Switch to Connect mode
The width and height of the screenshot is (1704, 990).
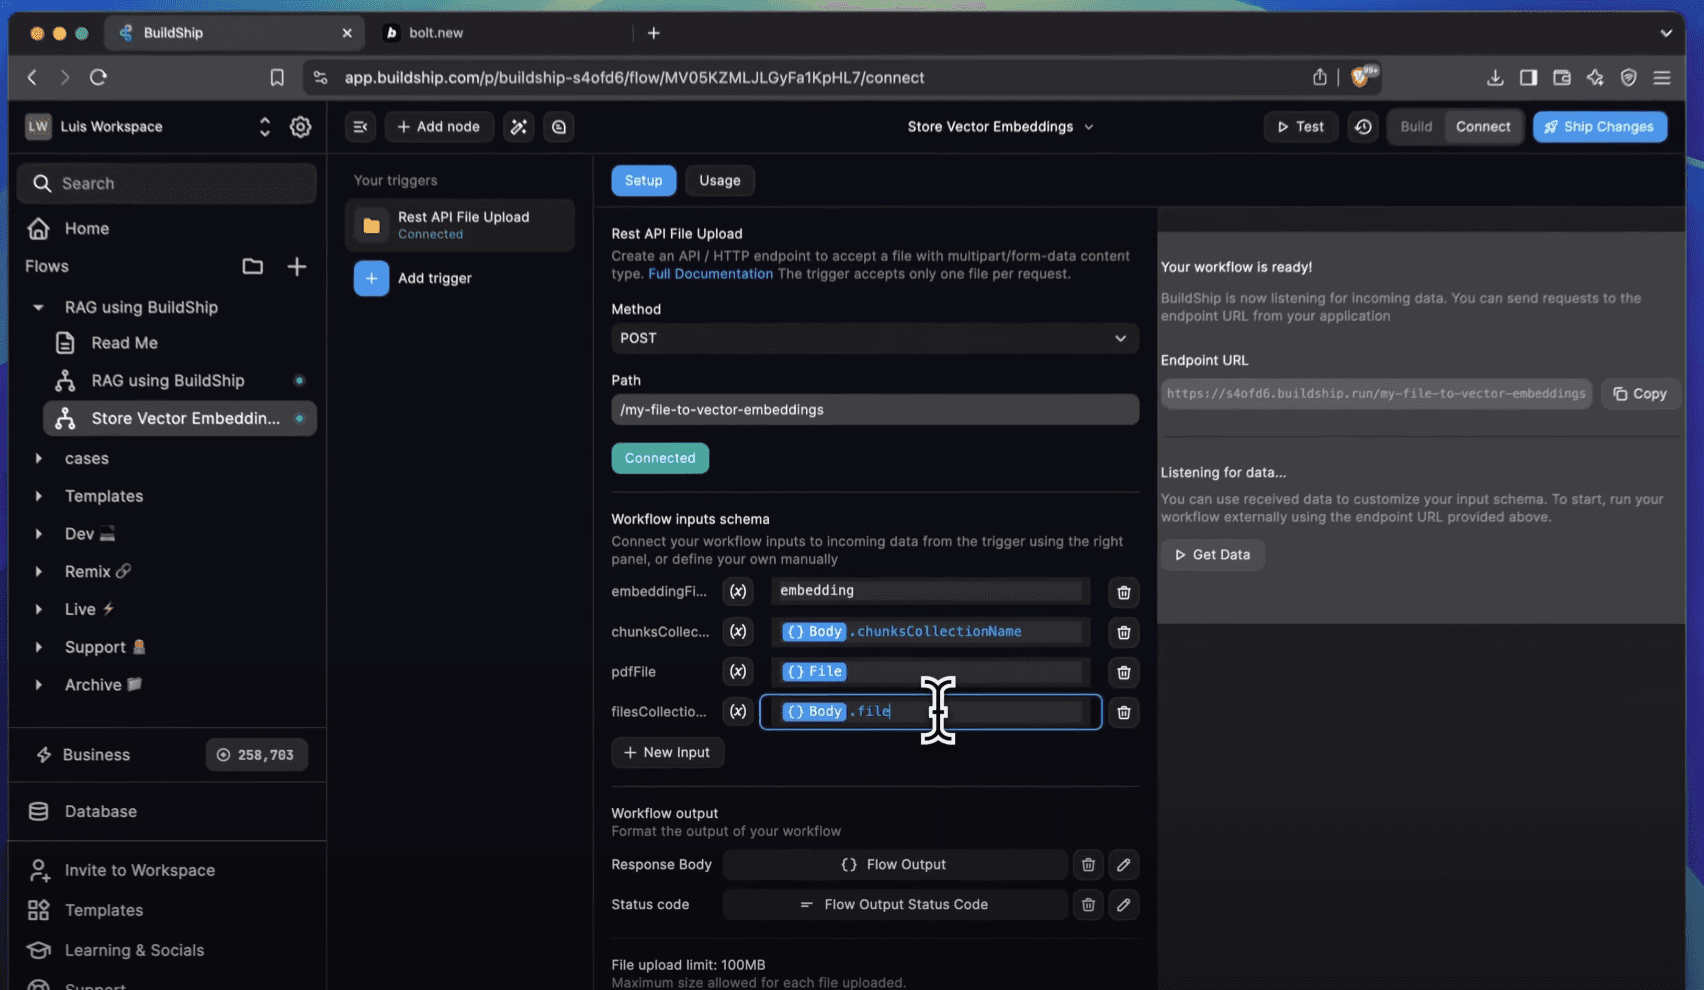[x=1483, y=127]
